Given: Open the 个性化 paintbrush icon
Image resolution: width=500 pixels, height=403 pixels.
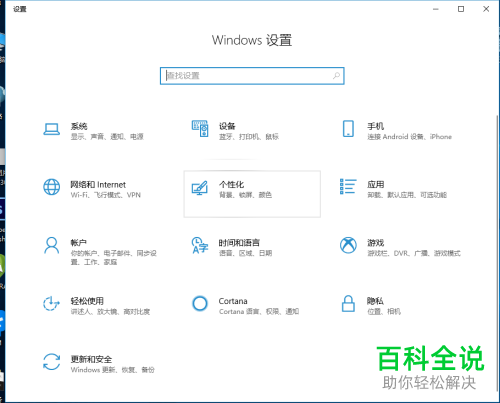Looking at the screenshot, I should [200, 188].
